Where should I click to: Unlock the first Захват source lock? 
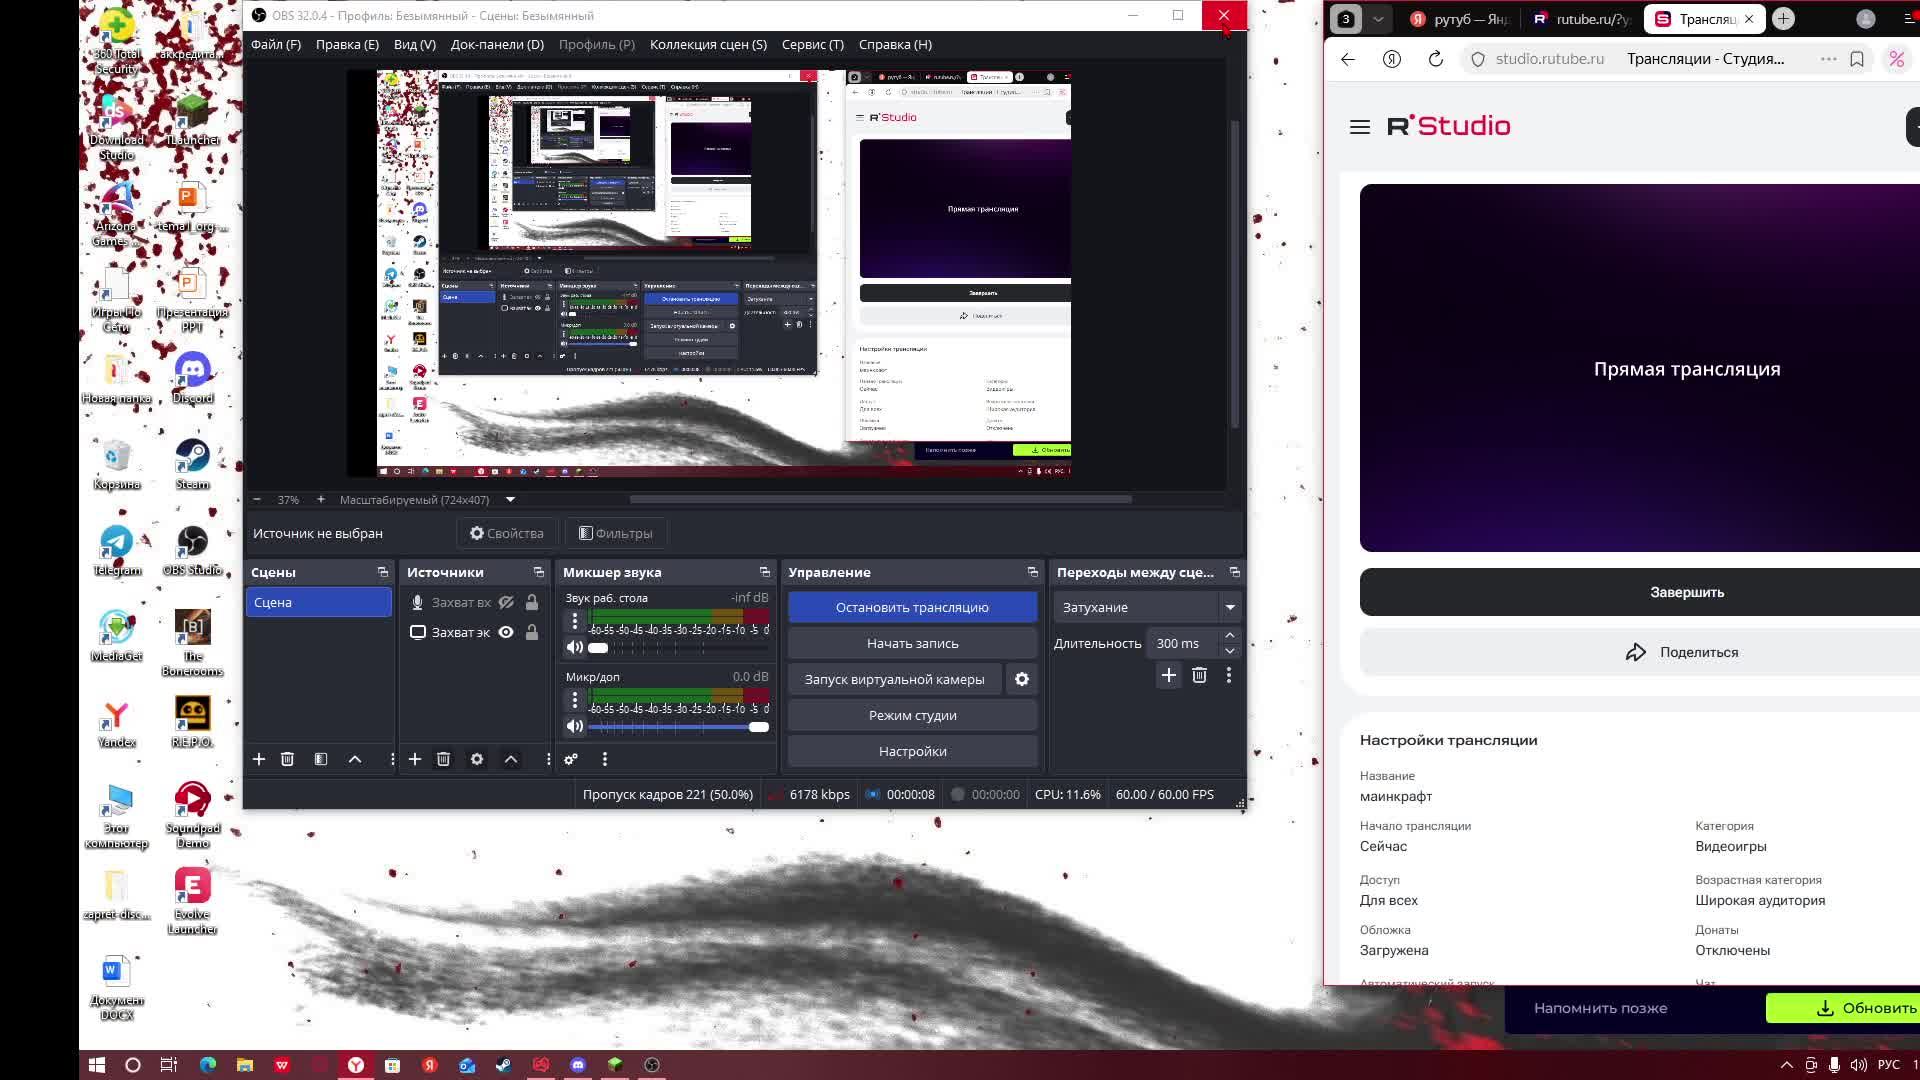point(532,603)
